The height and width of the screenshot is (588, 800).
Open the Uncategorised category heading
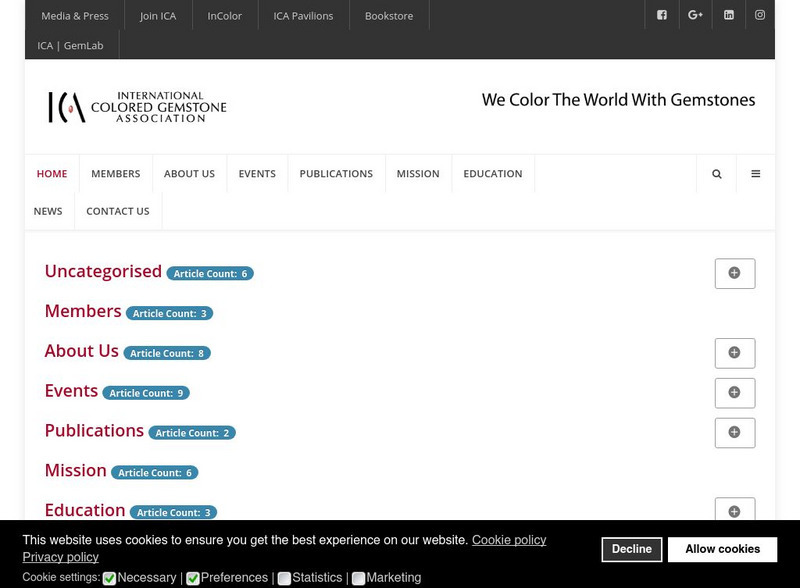[103, 271]
